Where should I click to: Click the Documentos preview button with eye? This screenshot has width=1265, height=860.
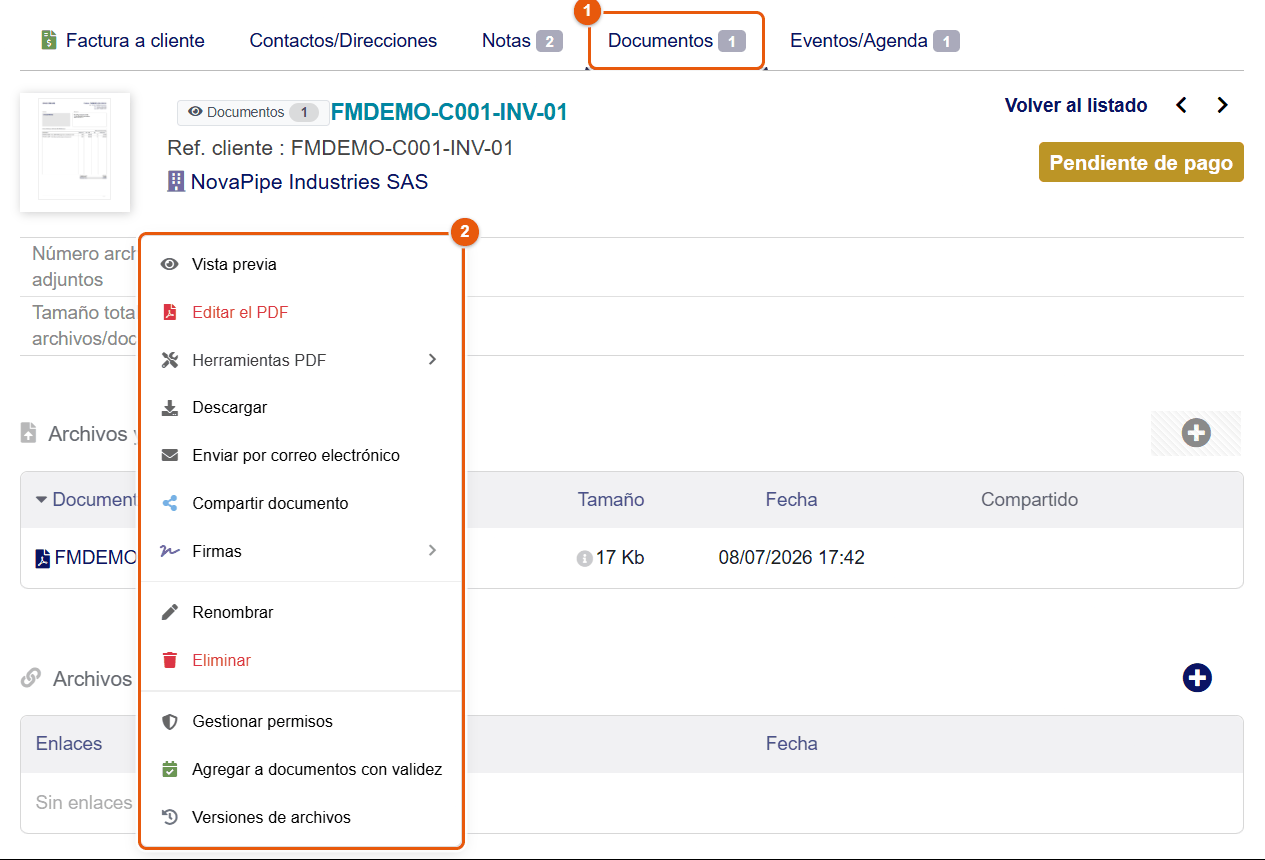[253, 112]
